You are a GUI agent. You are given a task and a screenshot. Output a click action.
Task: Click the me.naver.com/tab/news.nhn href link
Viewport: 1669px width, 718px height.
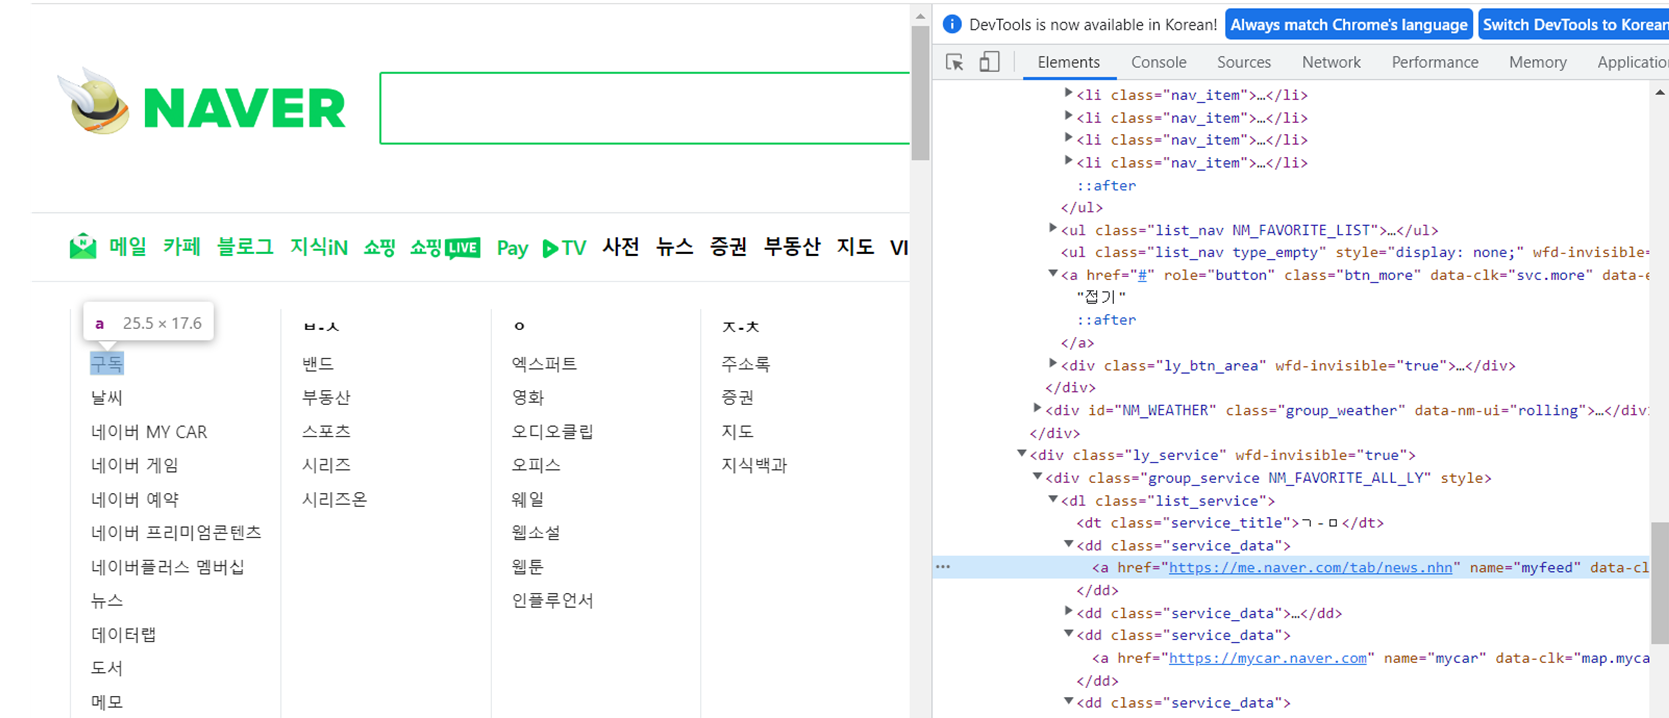tap(1310, 567)
